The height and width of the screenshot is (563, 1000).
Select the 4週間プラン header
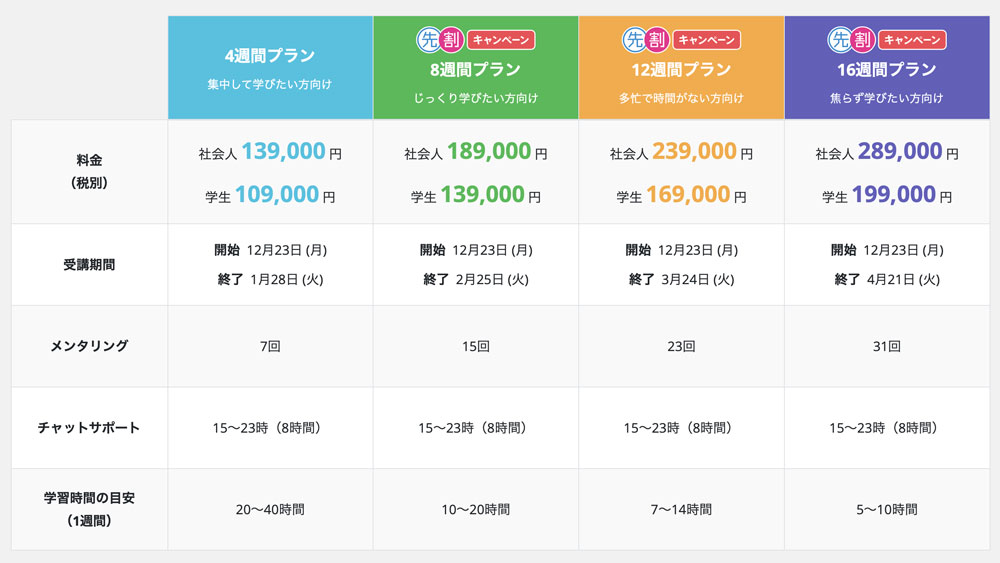(x=270, y=67)
